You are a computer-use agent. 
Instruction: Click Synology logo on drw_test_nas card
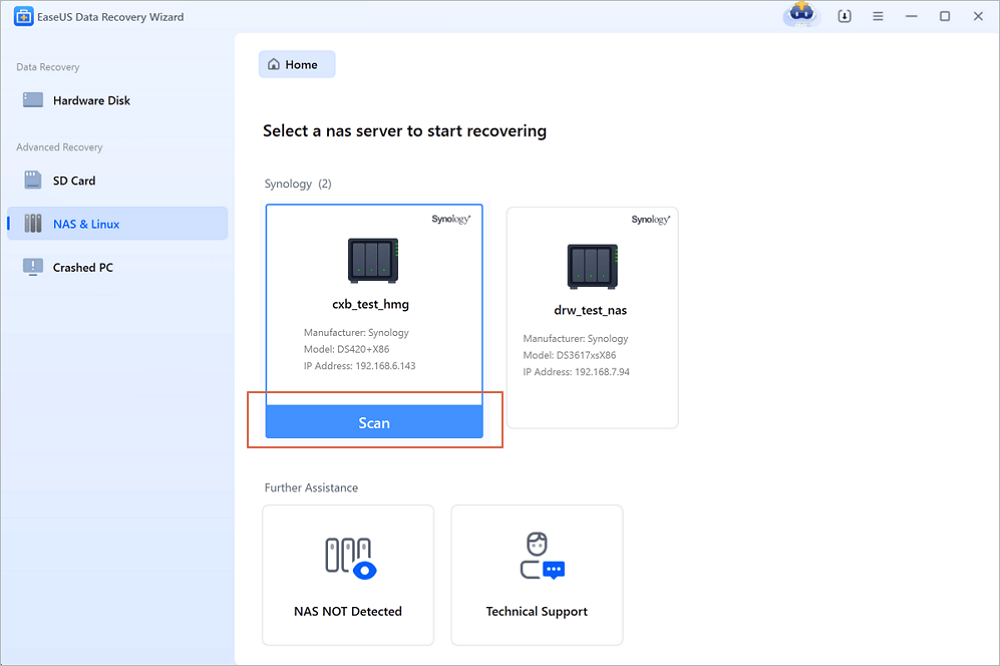click(651, 220)
